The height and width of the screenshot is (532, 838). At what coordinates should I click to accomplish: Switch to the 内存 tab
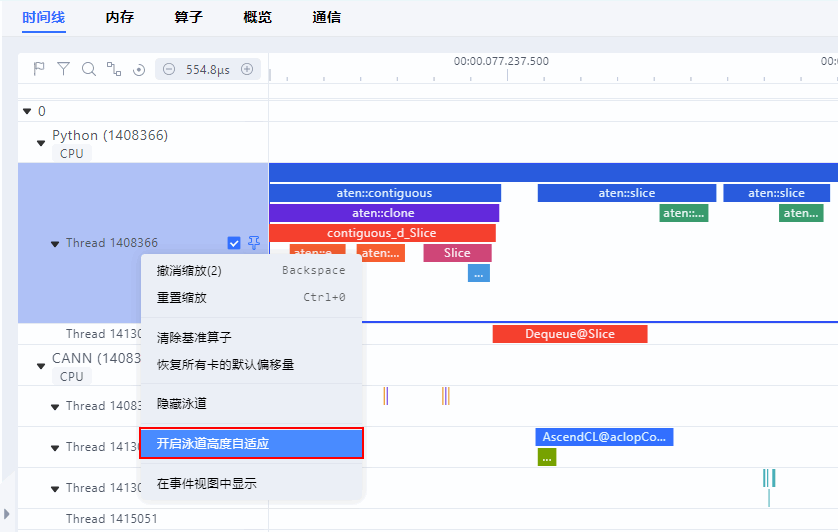pos(120,17)
